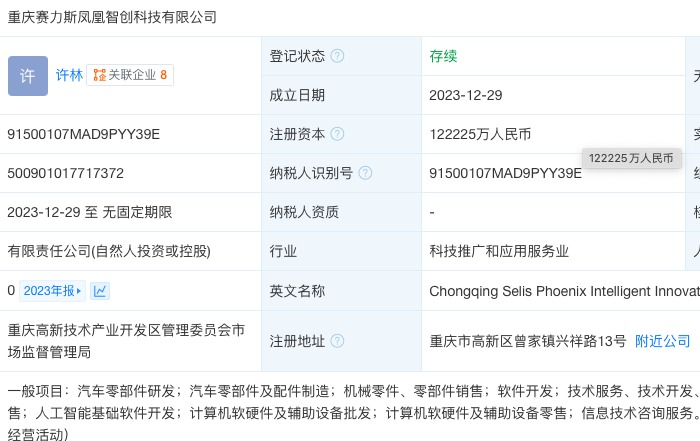Open the 关联企业 8 badge

pyautogui.click(x=130, y=75)
